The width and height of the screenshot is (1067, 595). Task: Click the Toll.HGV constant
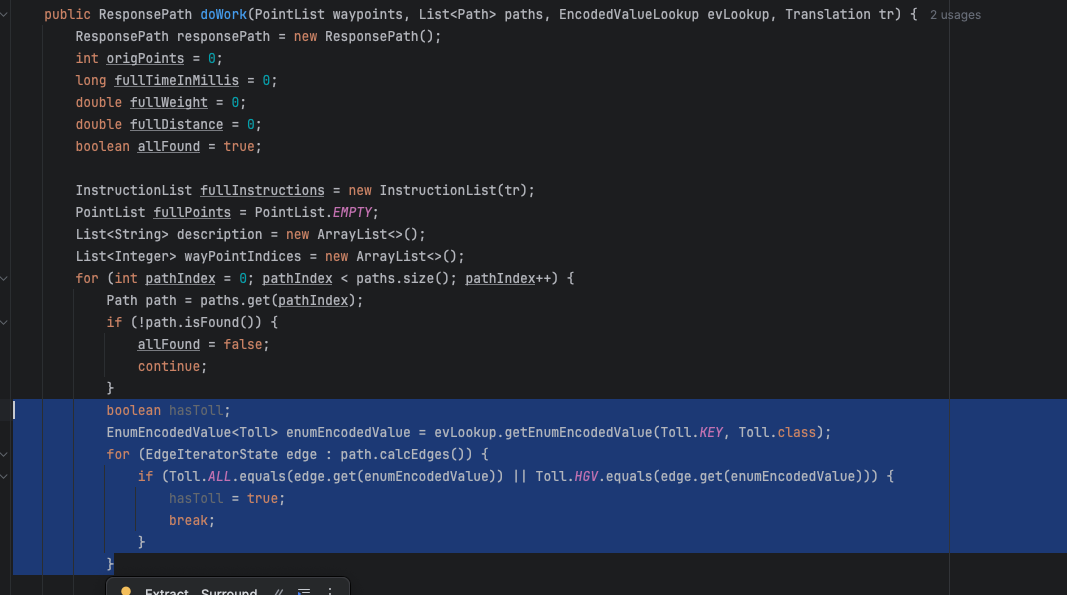pyautogui.click(x=566, y=477)
